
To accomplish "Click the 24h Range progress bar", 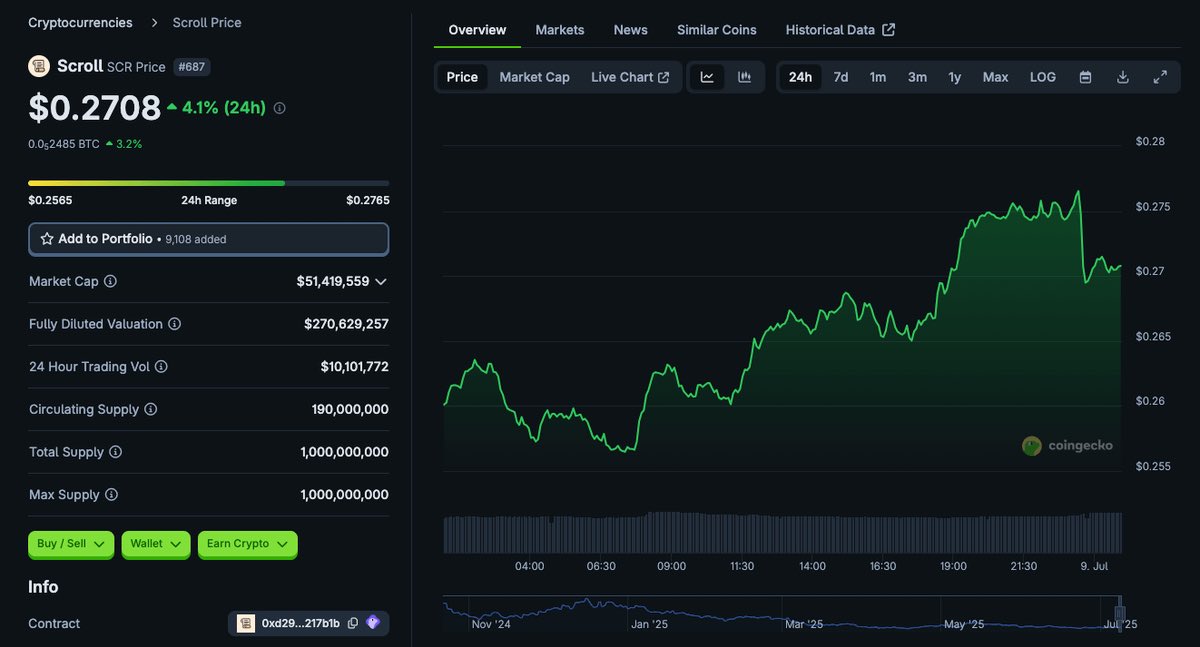I will 208,183.
